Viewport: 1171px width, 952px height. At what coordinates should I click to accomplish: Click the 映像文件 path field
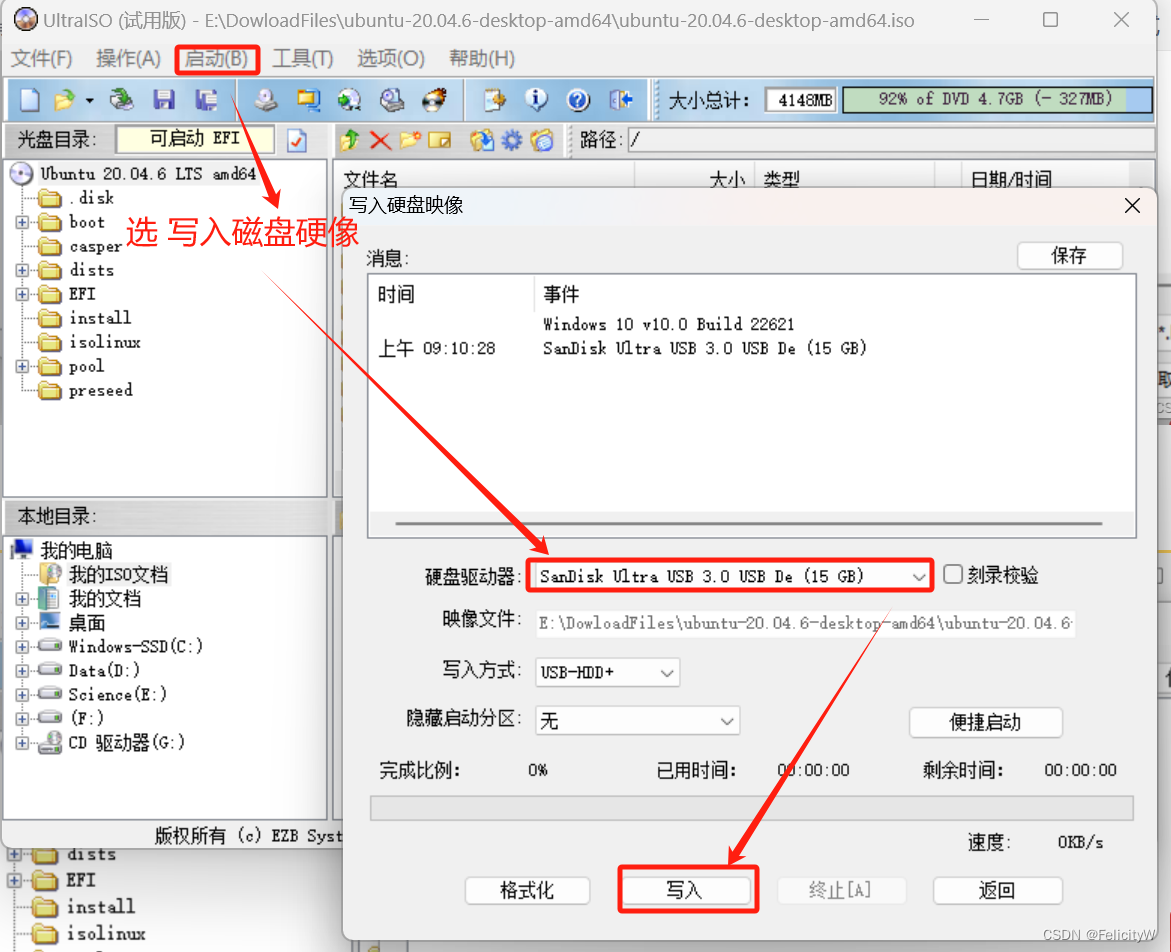(x=805, y=623)
